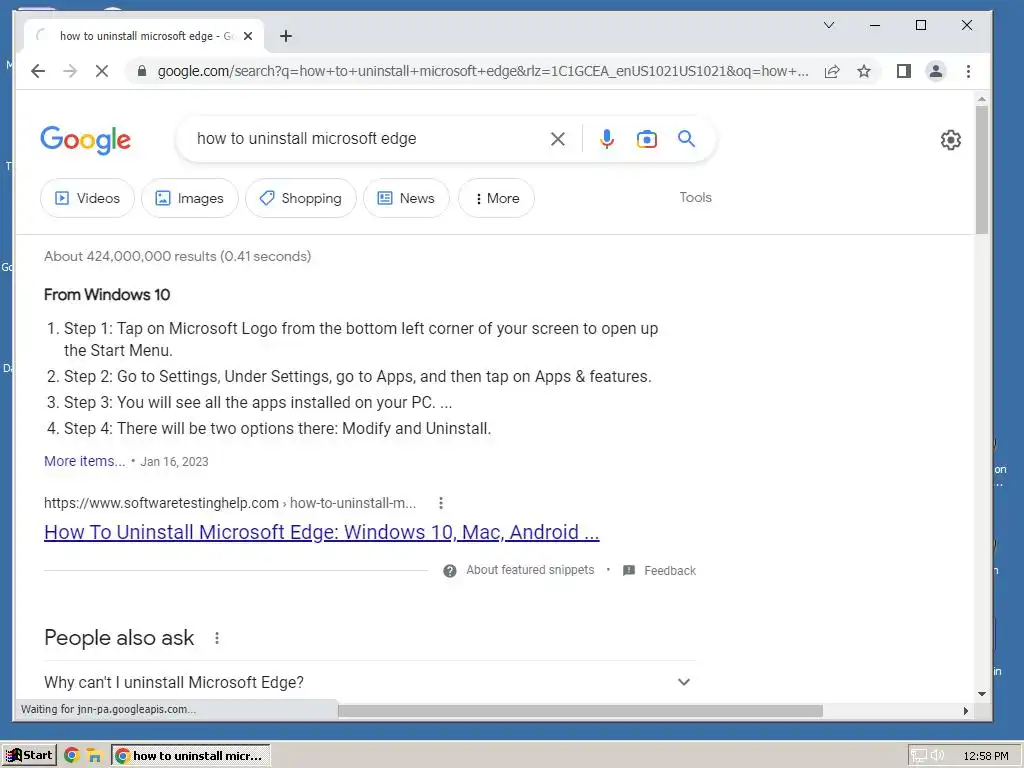Filter results by News

click(x=406, y=198)
